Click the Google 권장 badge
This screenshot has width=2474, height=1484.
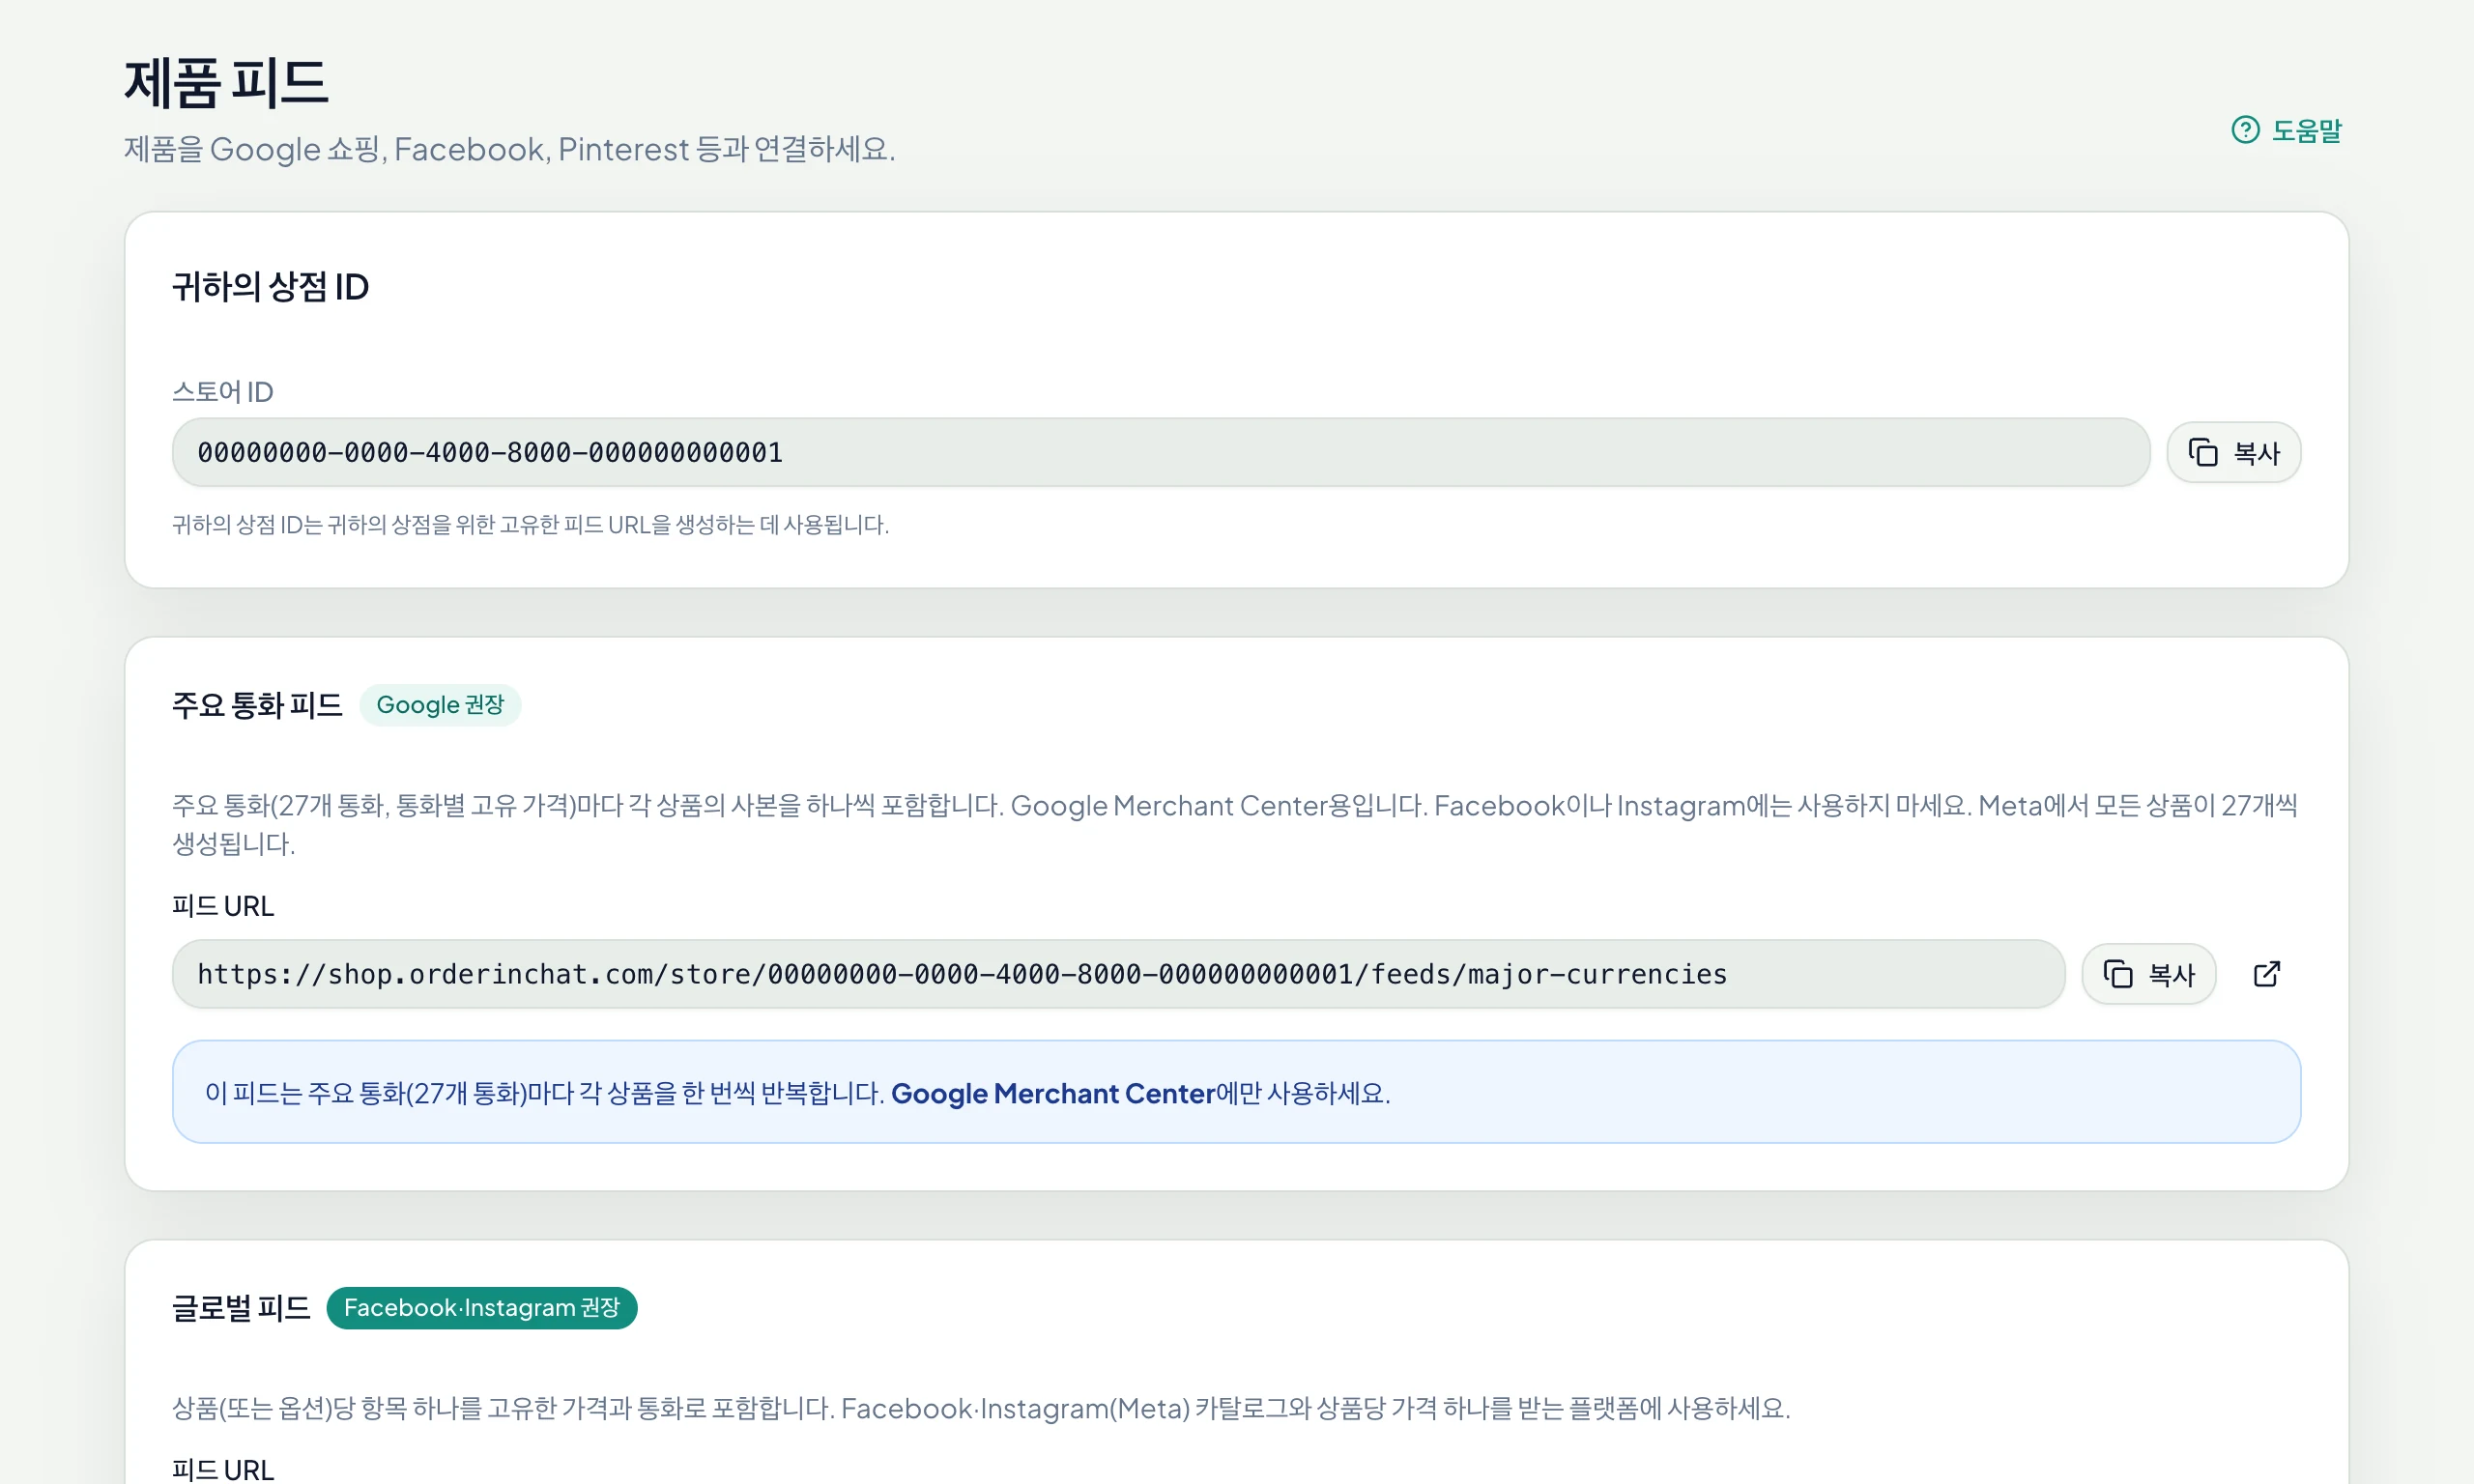440,705
